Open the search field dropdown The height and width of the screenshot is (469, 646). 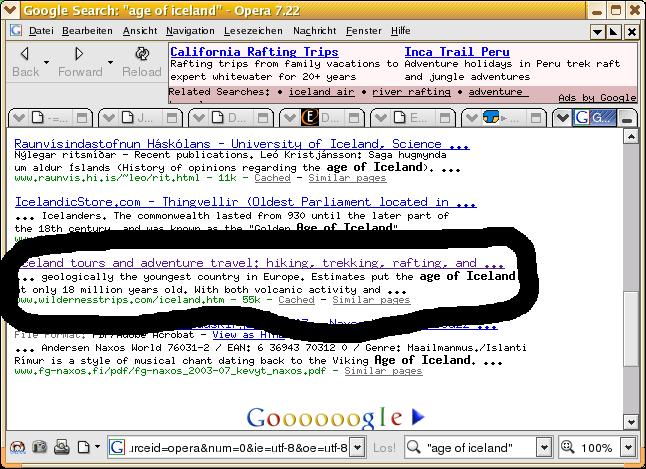(544, 448)
